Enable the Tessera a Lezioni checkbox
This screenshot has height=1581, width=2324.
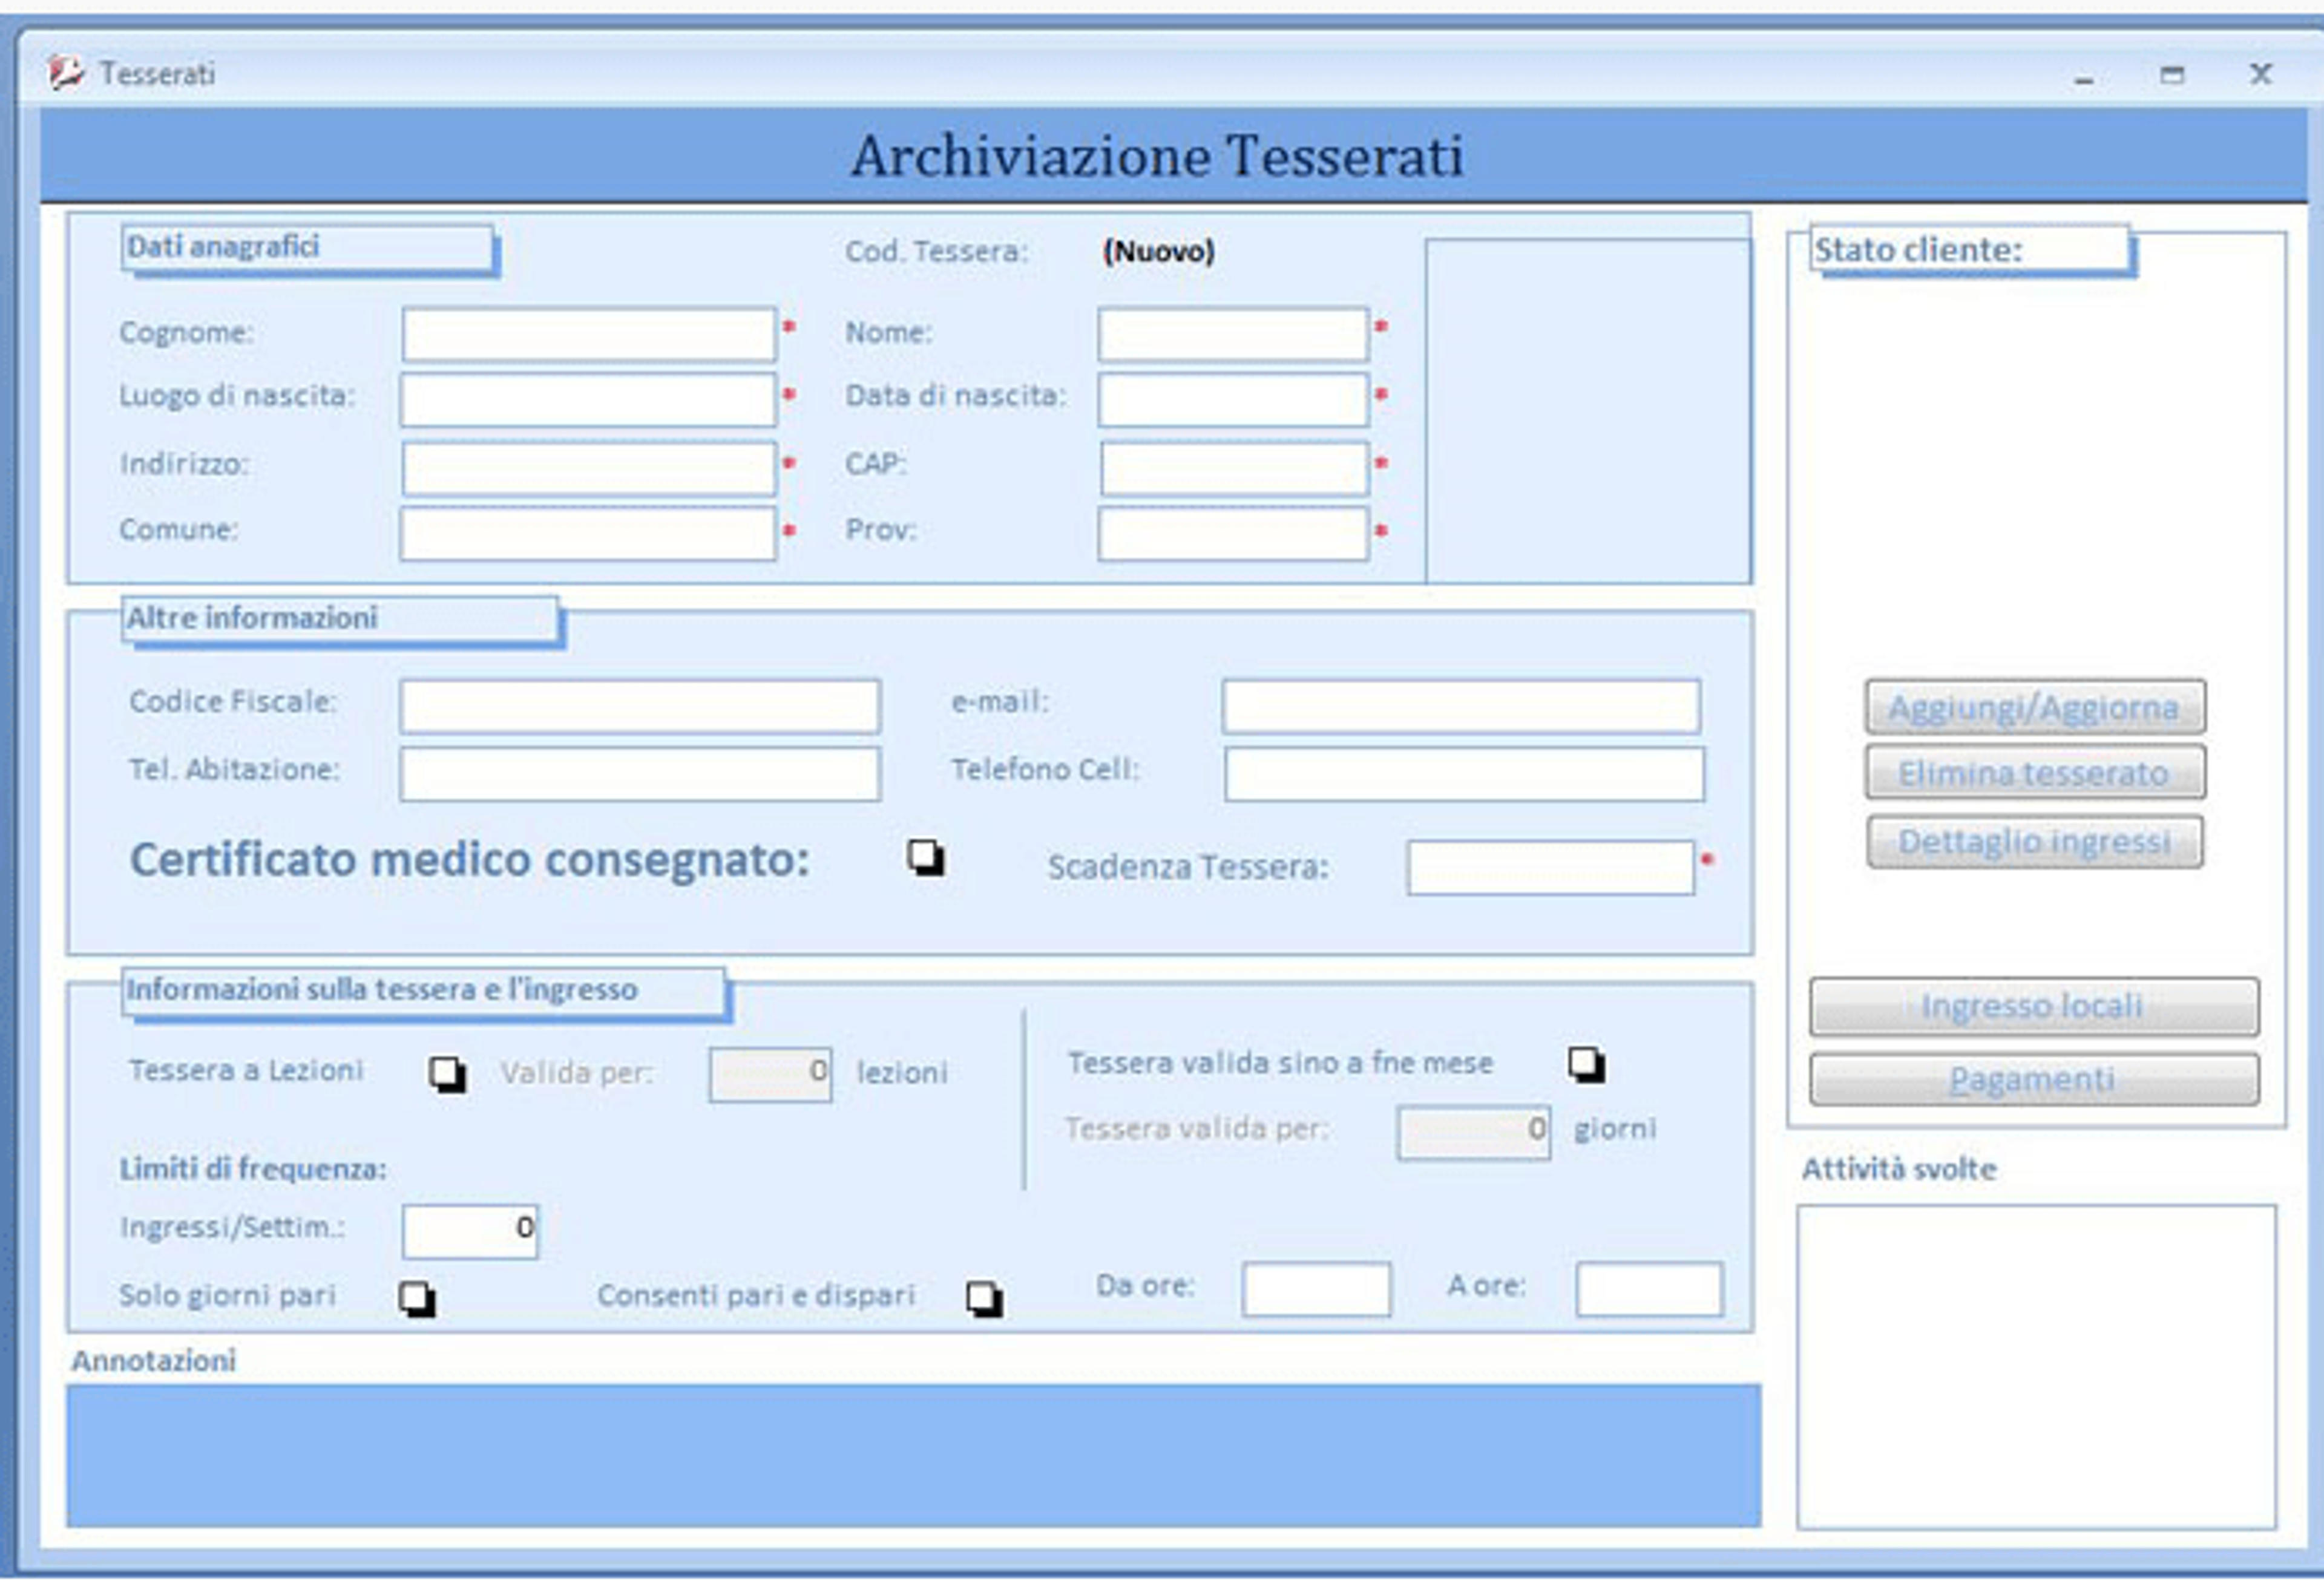click(x=447, y=1074)
